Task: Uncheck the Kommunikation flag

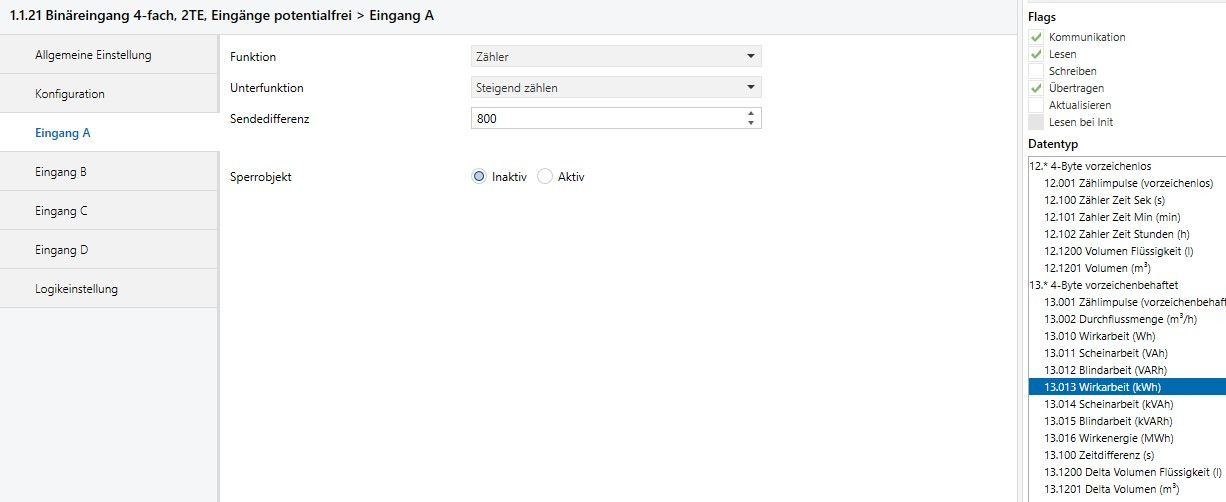Action: tap(1036, 37)
